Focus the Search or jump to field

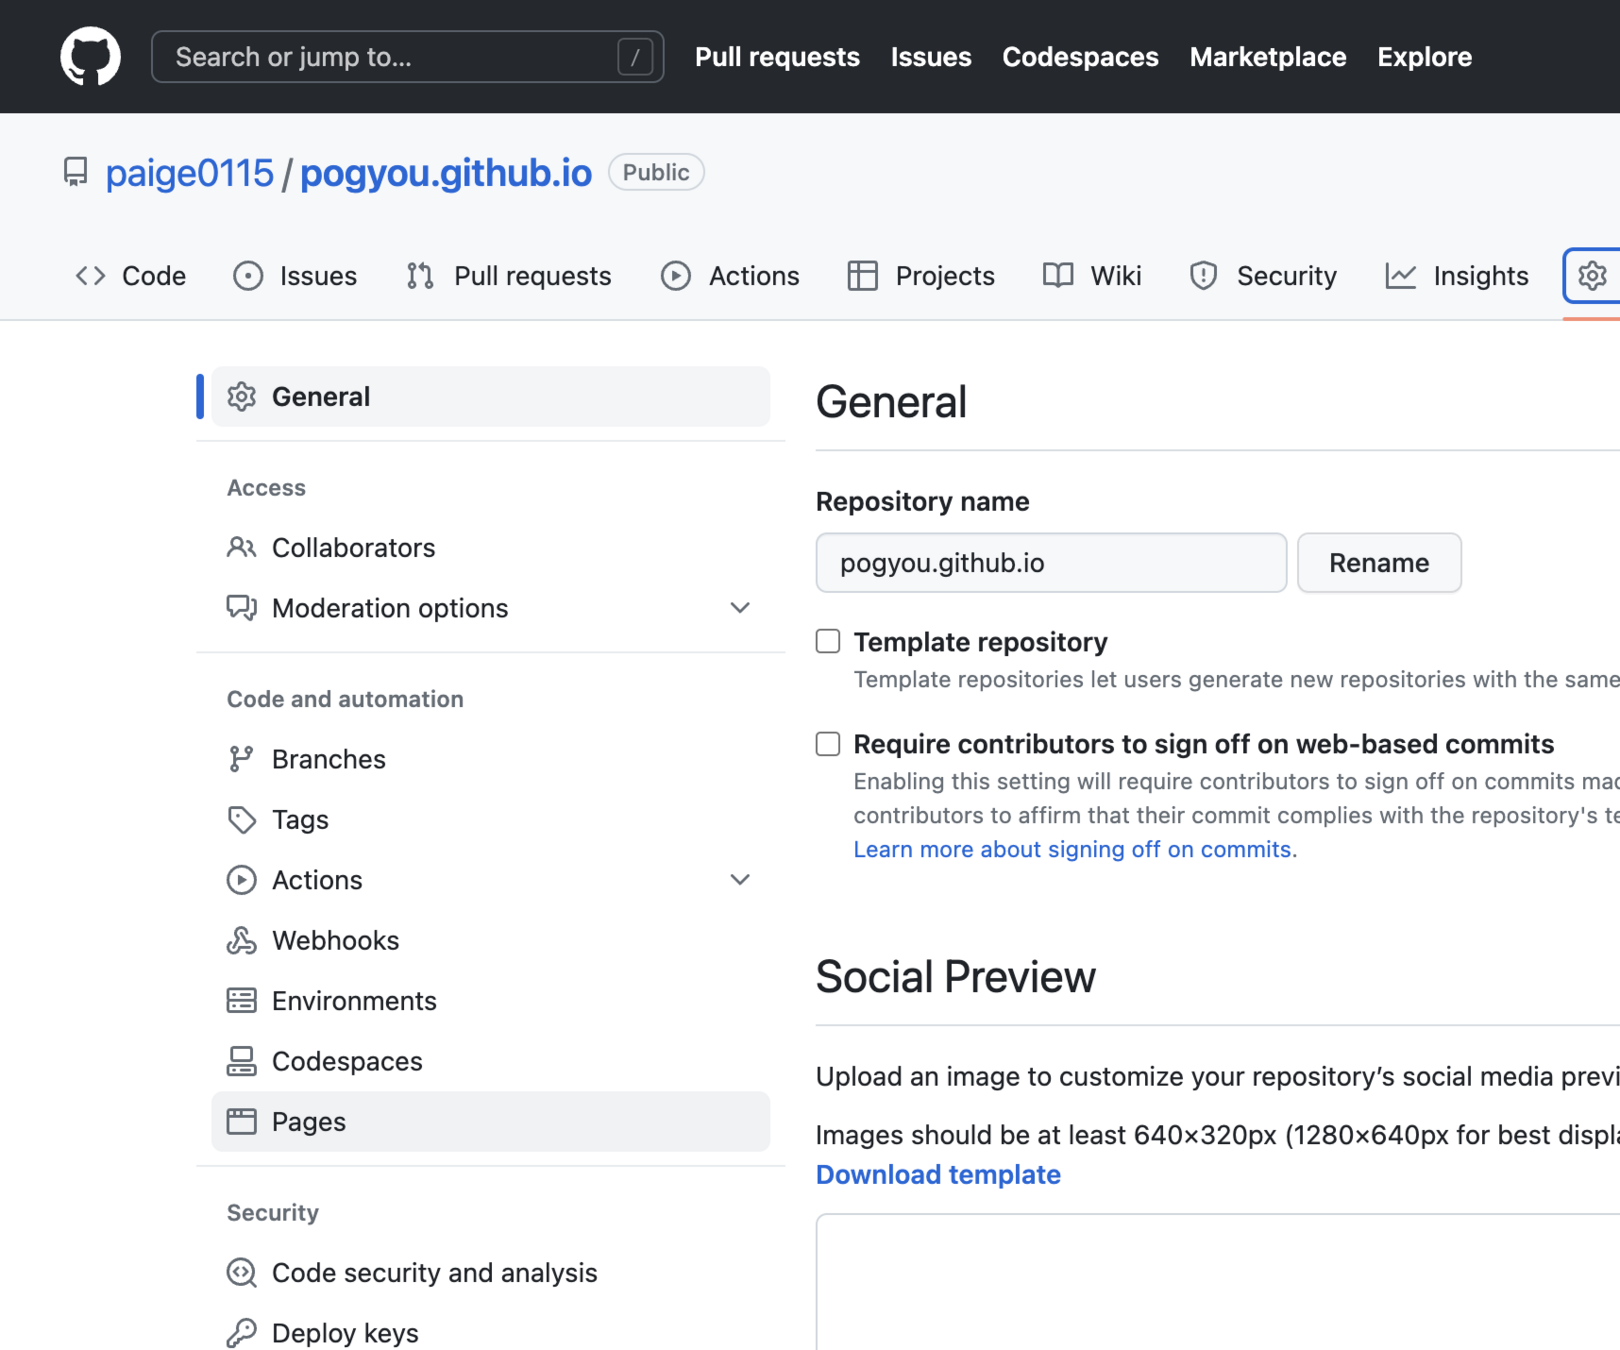tap(407, 57)
